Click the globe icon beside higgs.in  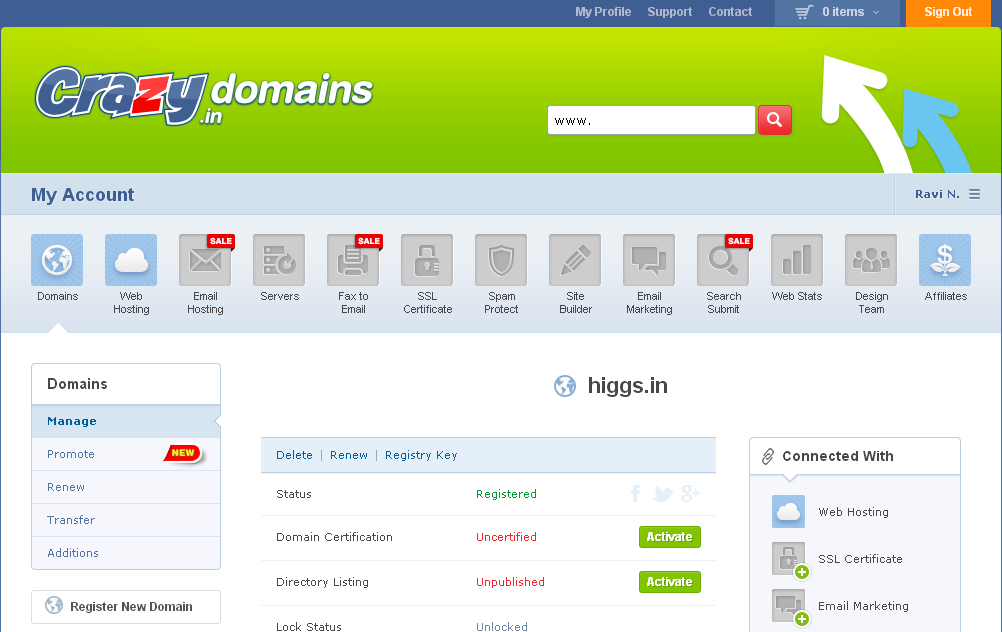[565, 386]
